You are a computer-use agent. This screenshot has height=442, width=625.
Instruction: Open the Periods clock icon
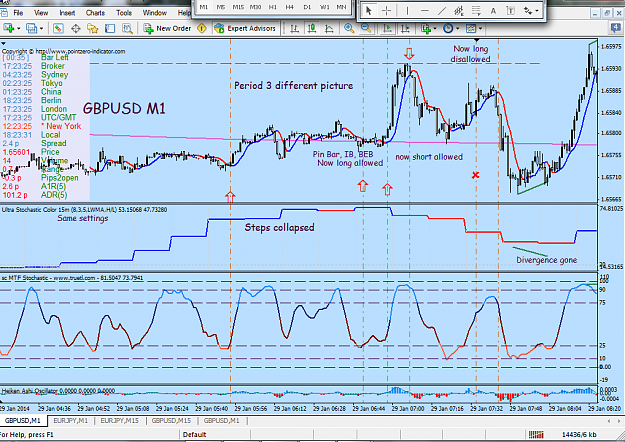pyautogui.click(x=448, y=28)
